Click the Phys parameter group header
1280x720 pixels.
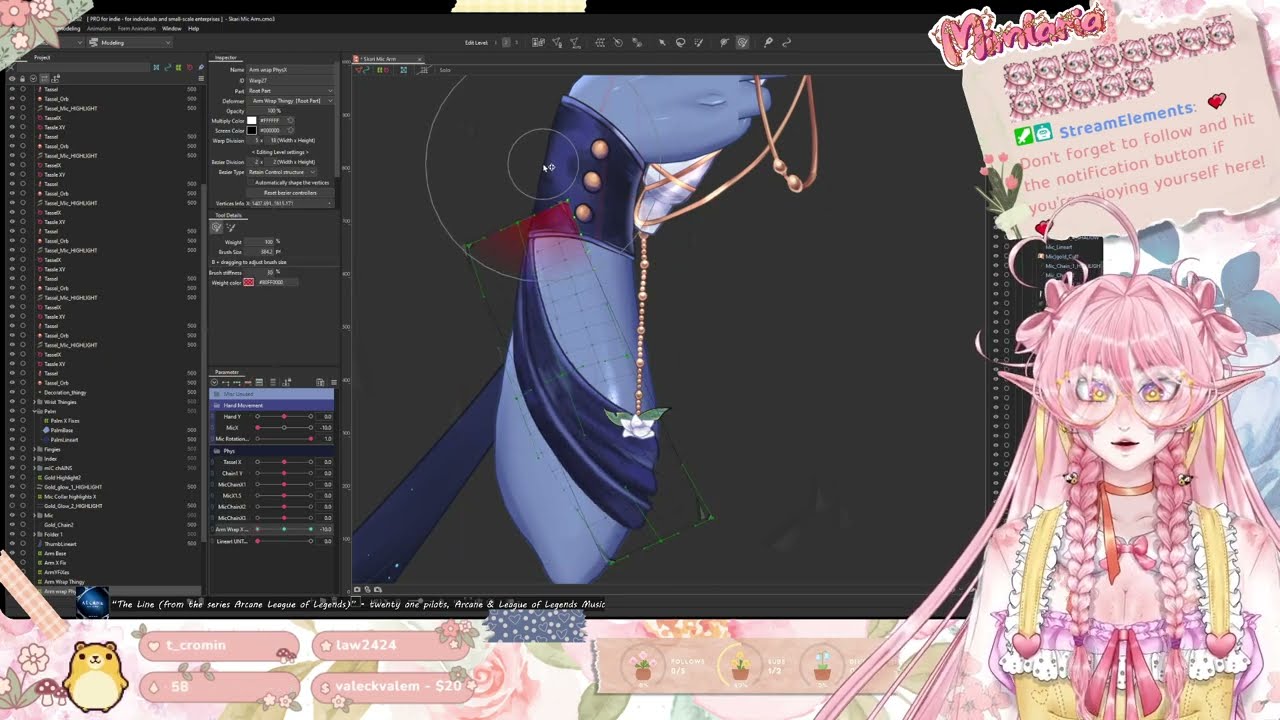272,451
